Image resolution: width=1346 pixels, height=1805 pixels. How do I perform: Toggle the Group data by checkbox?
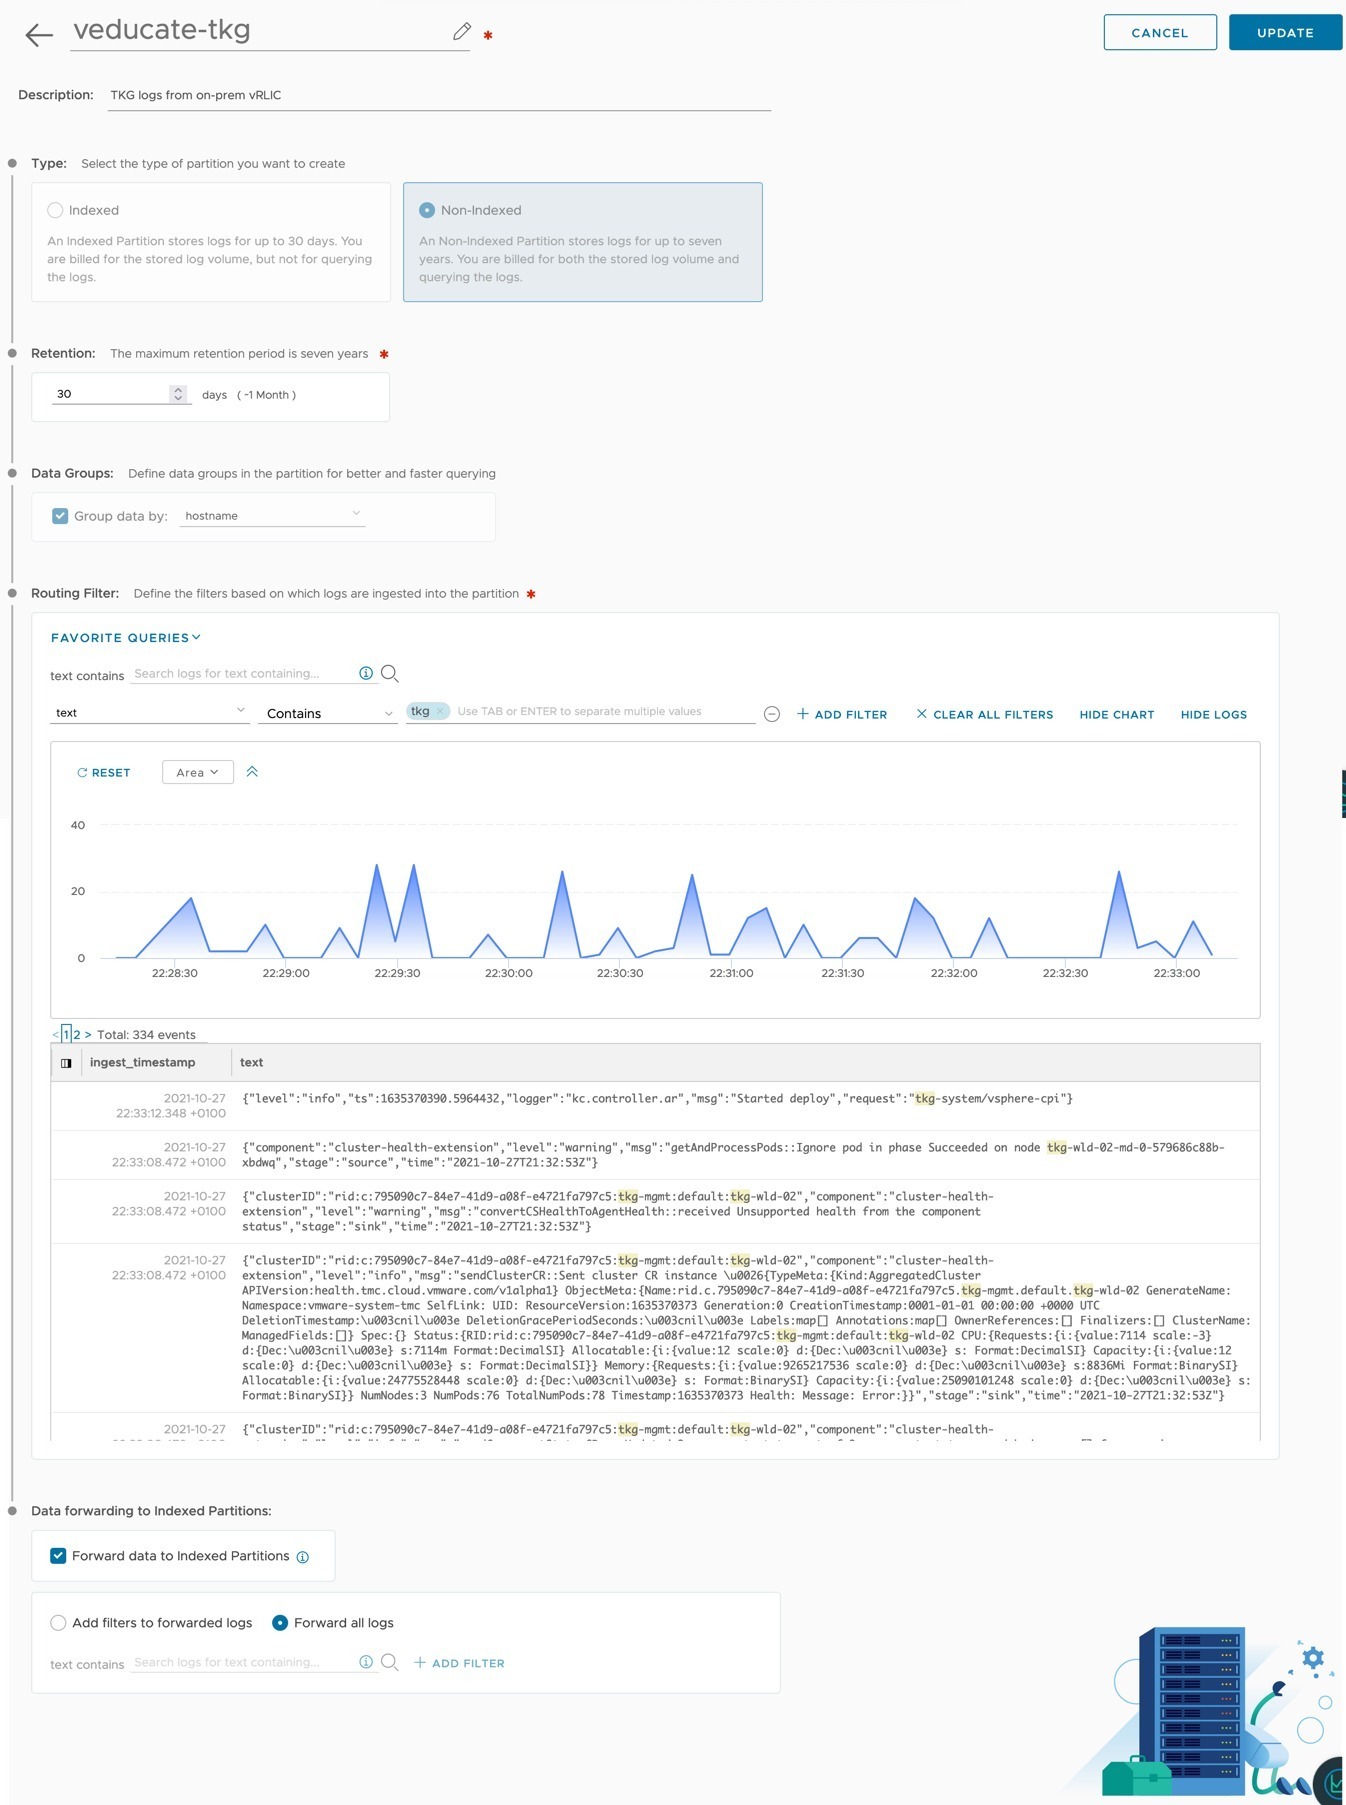(x=60, y=516)
